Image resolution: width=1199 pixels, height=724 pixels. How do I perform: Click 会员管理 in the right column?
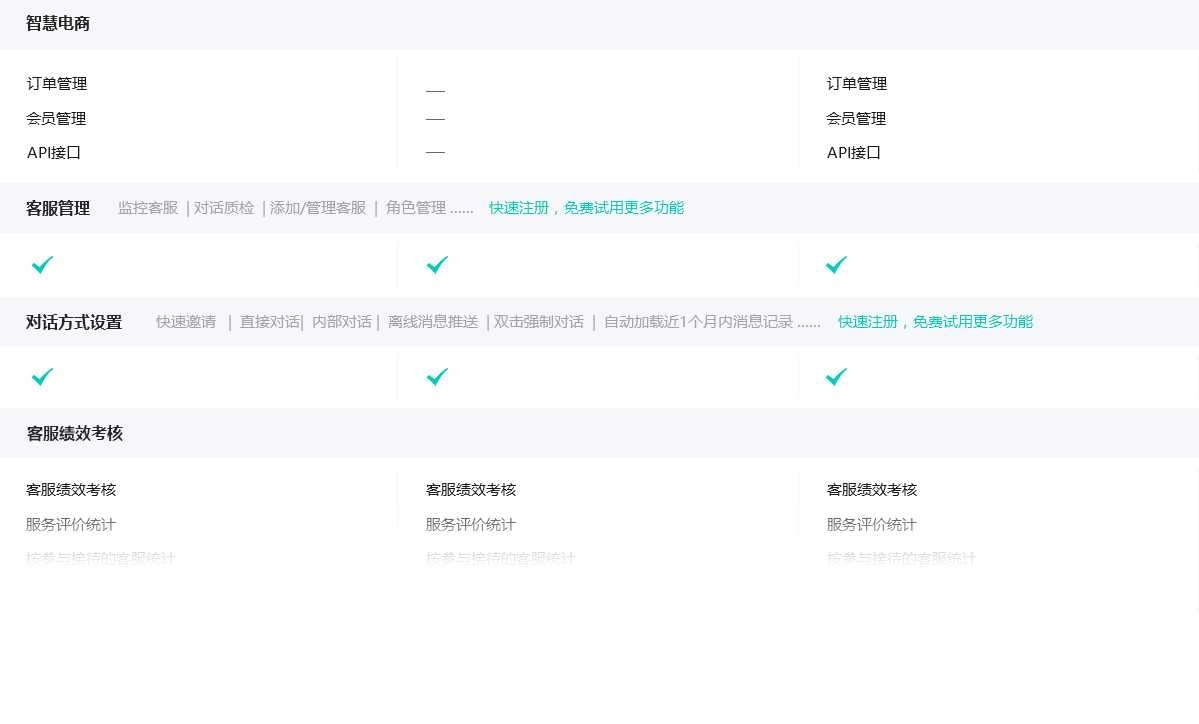[856, 119]
